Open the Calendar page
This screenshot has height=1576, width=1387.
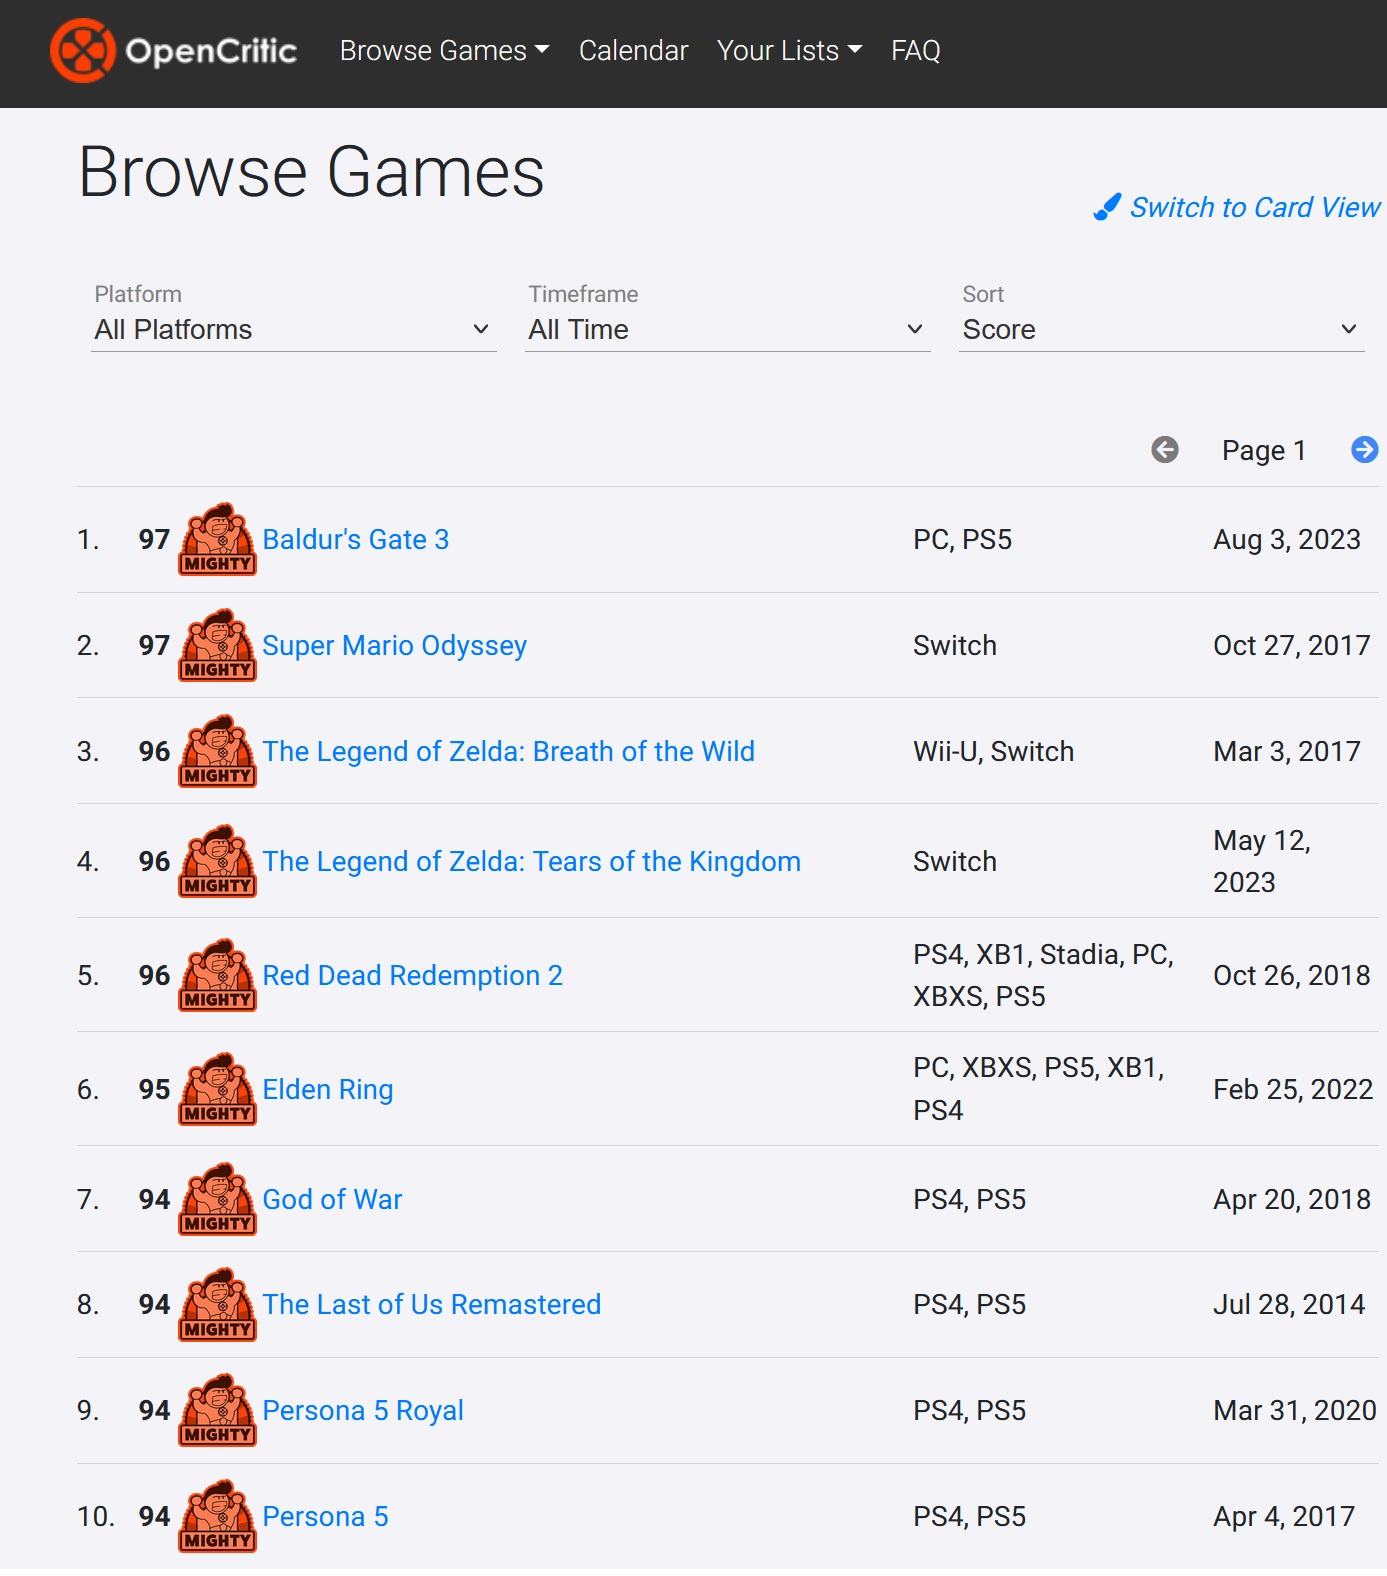pyautogui.click(x=633, y=51)
